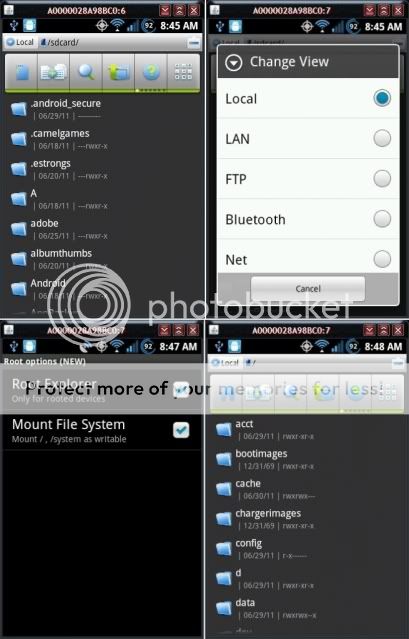Image resolution: width=409 pixels, height=639 pixels.
Task: Expand the Local view dropdown at /sdcard/
Action: (20, 42)
